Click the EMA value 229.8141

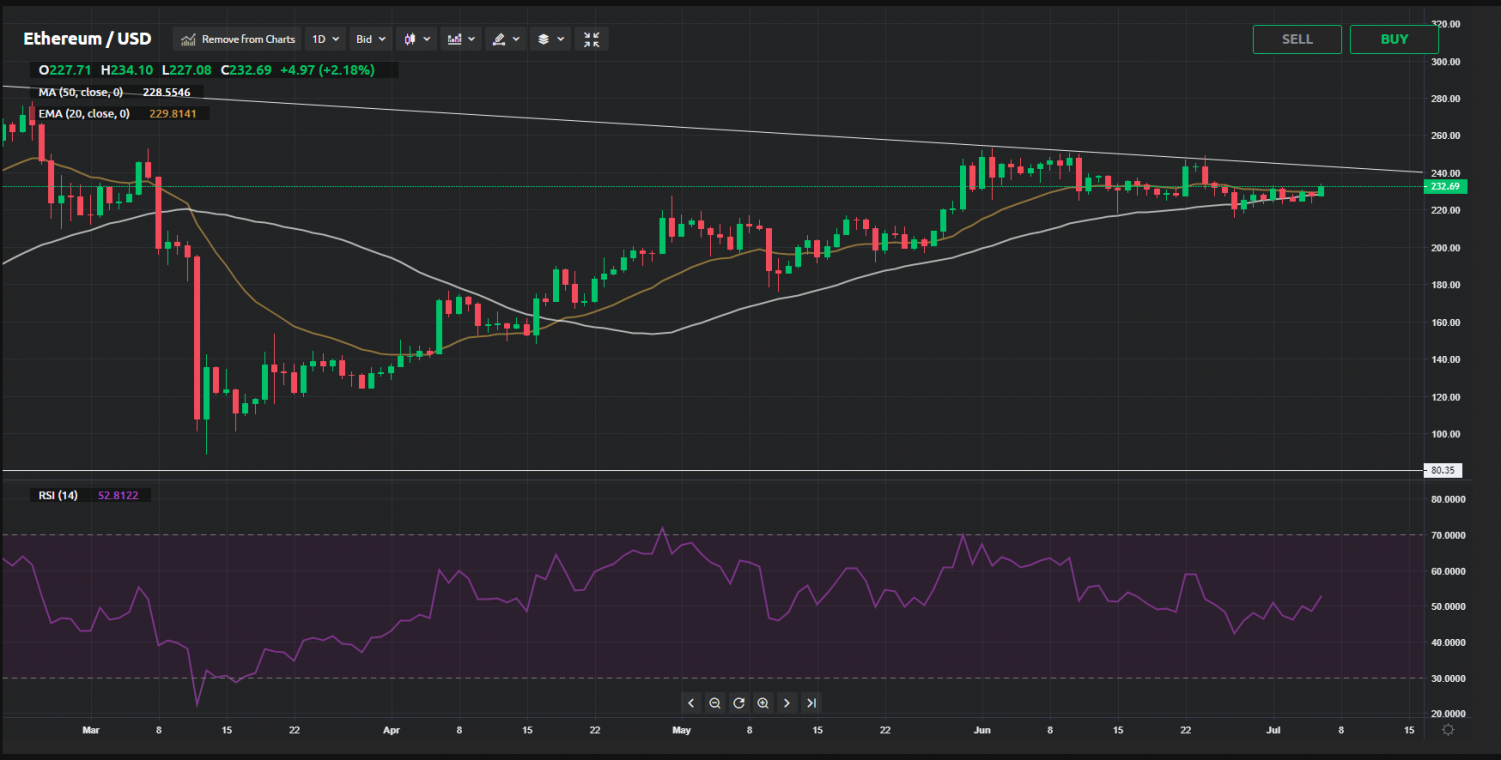(173, 114)
